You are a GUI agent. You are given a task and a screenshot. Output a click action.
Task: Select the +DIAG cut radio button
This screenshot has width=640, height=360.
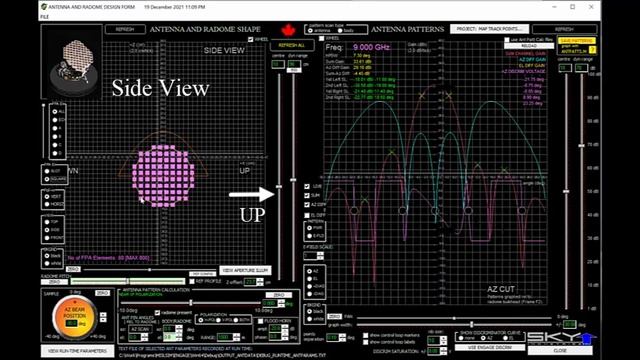(309, 286)
